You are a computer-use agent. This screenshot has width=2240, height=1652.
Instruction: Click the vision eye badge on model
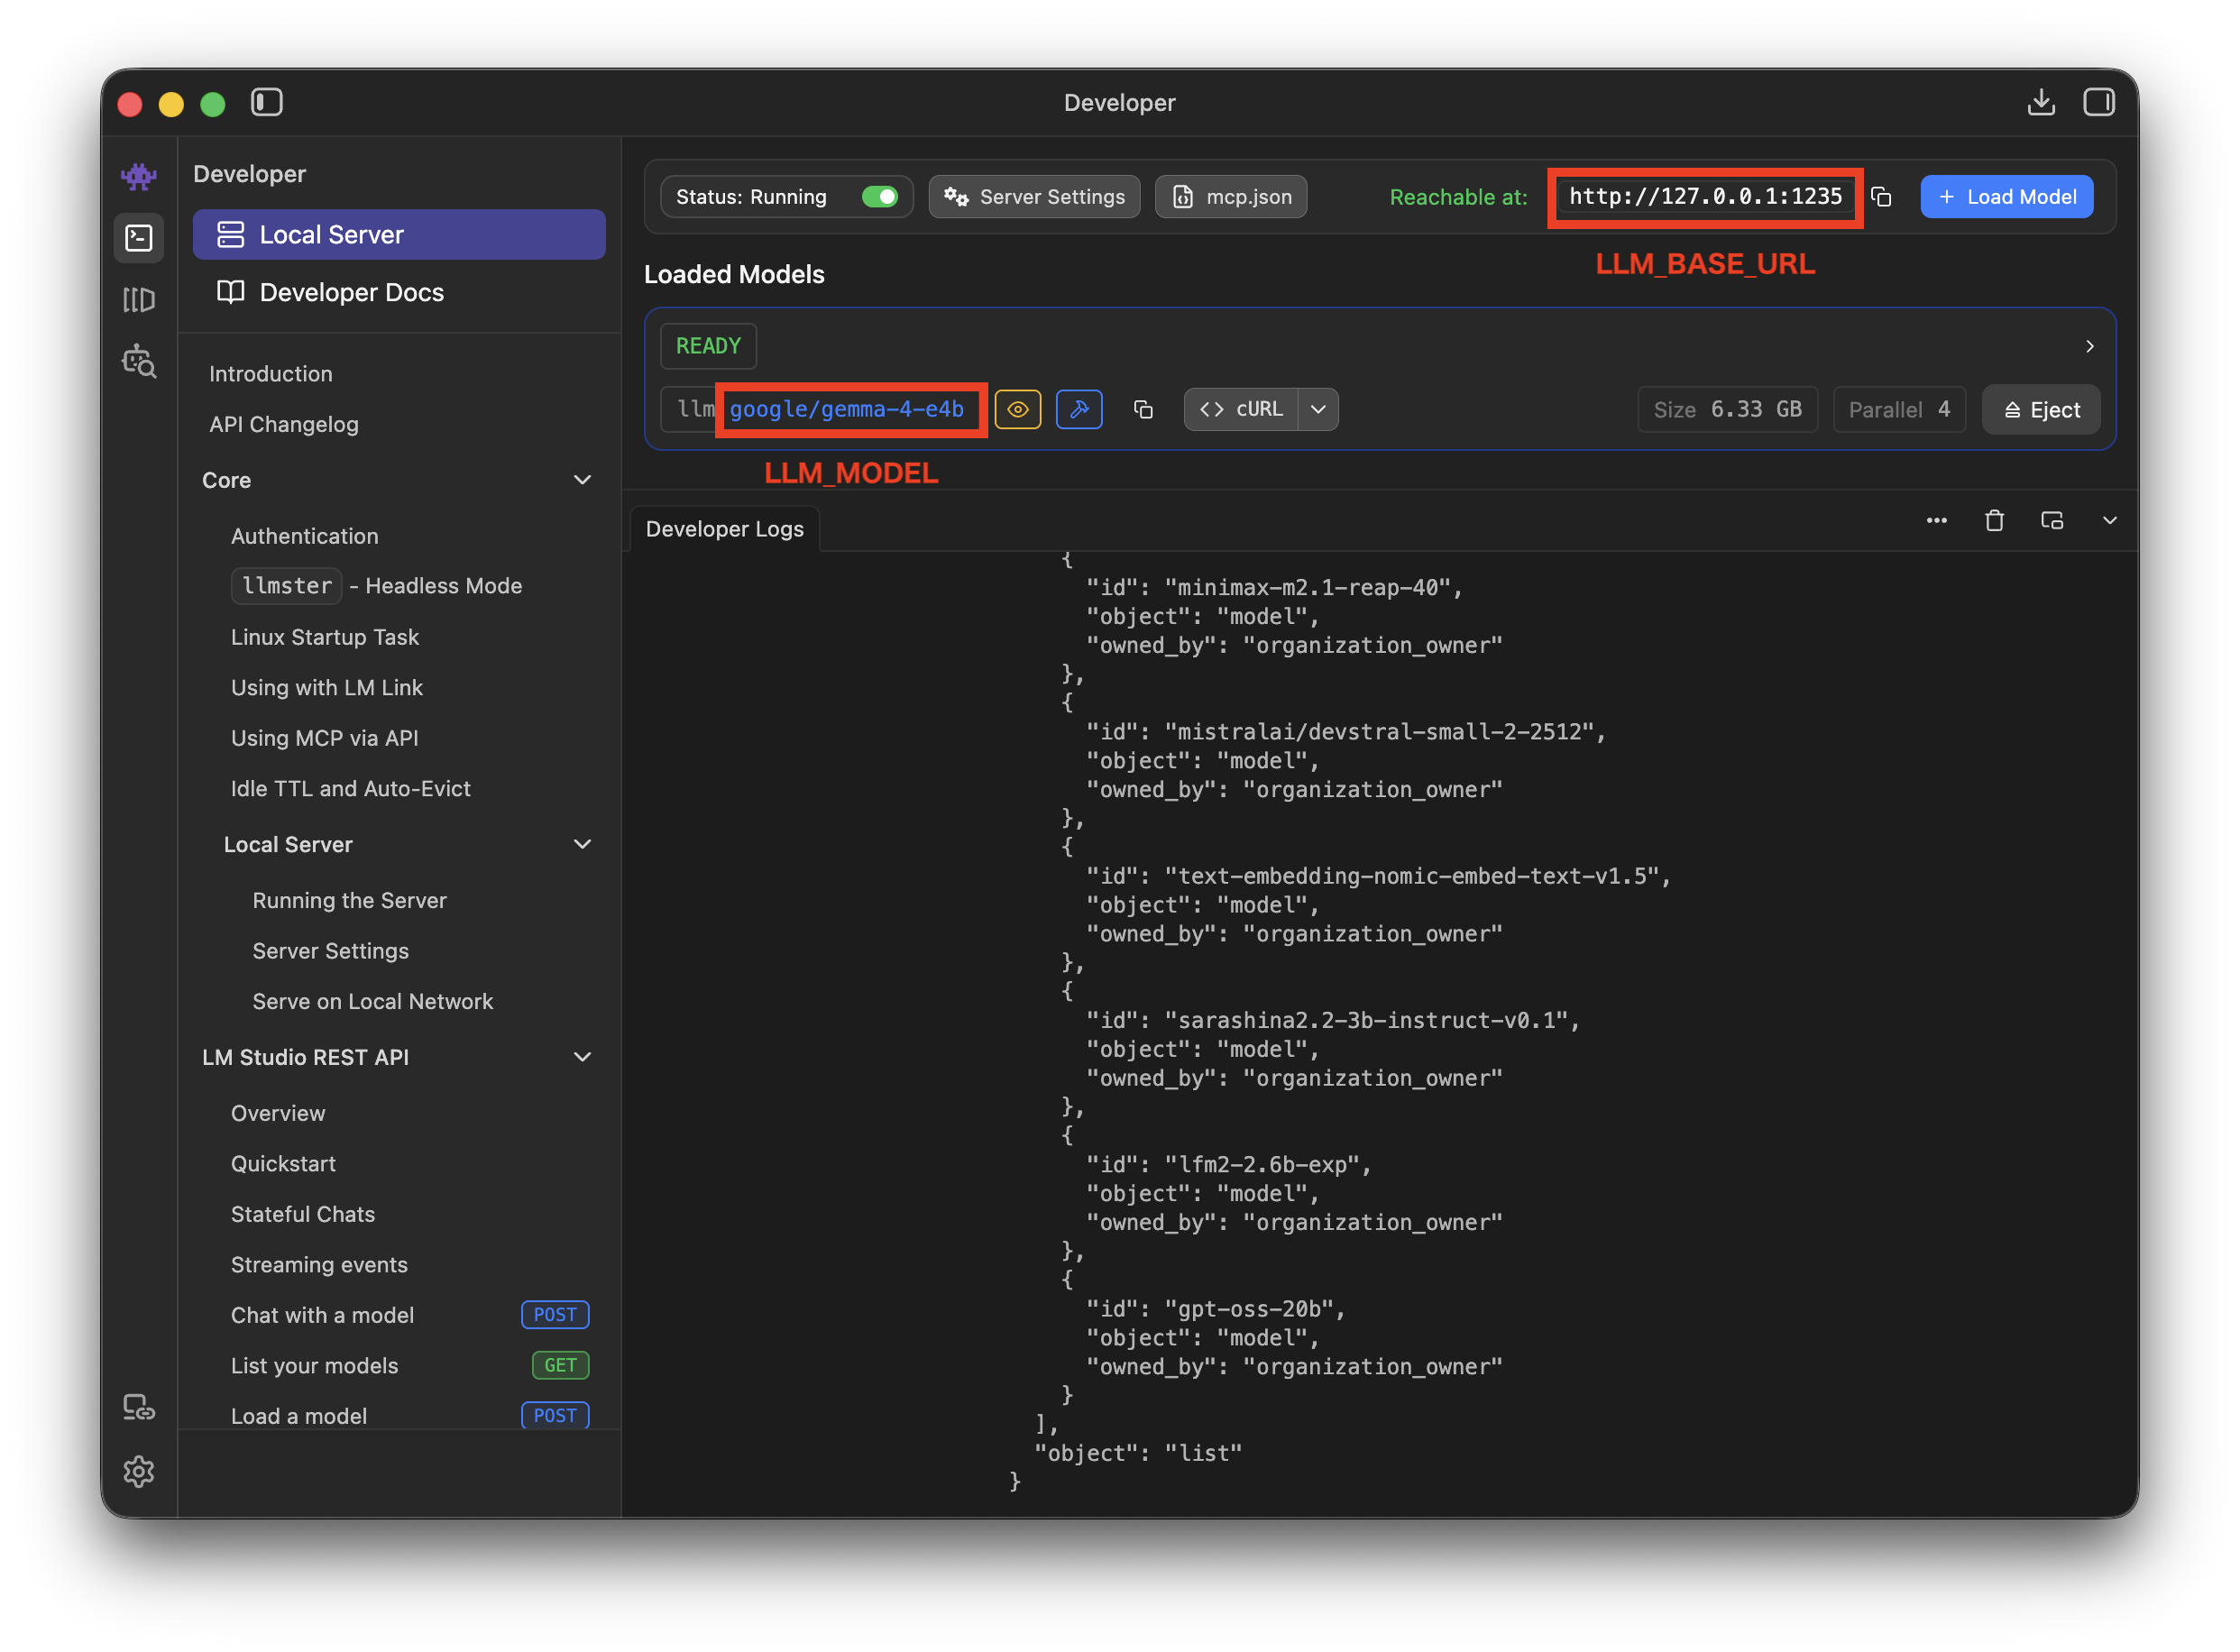1018,409
